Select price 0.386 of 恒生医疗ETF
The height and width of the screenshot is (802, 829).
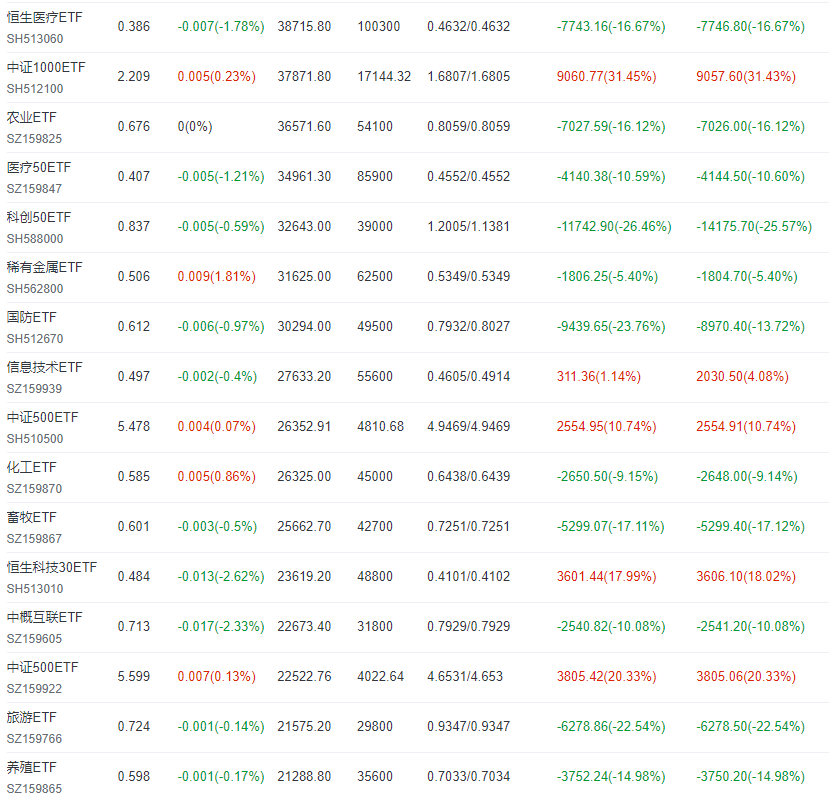134,26
